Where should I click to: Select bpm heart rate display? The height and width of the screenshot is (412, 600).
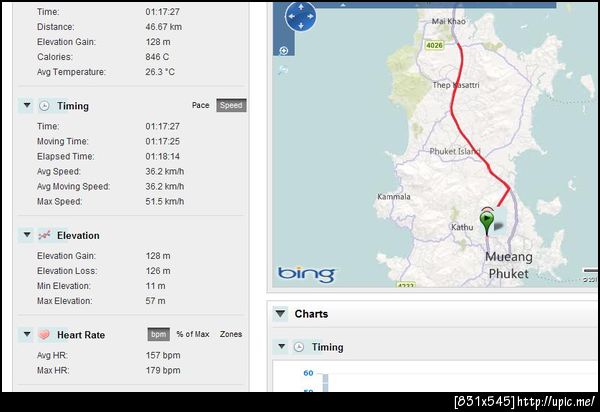158,334
